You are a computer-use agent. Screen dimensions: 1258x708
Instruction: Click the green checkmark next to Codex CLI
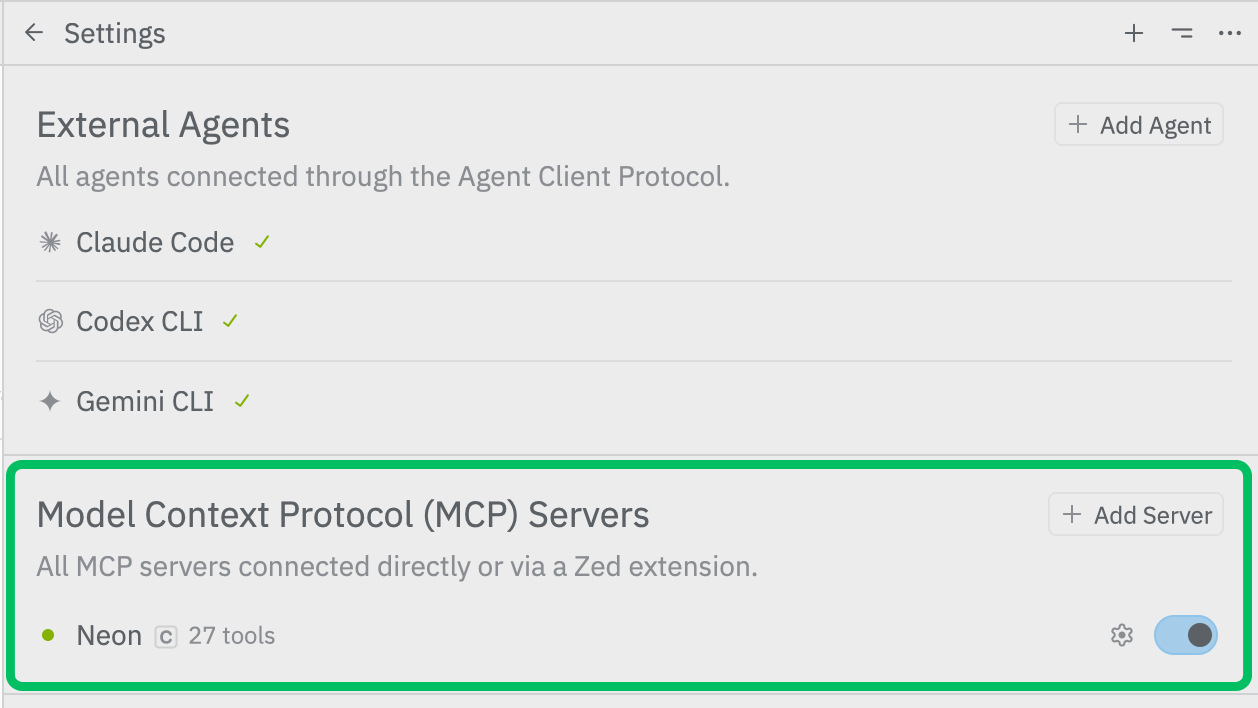(231, 321)
